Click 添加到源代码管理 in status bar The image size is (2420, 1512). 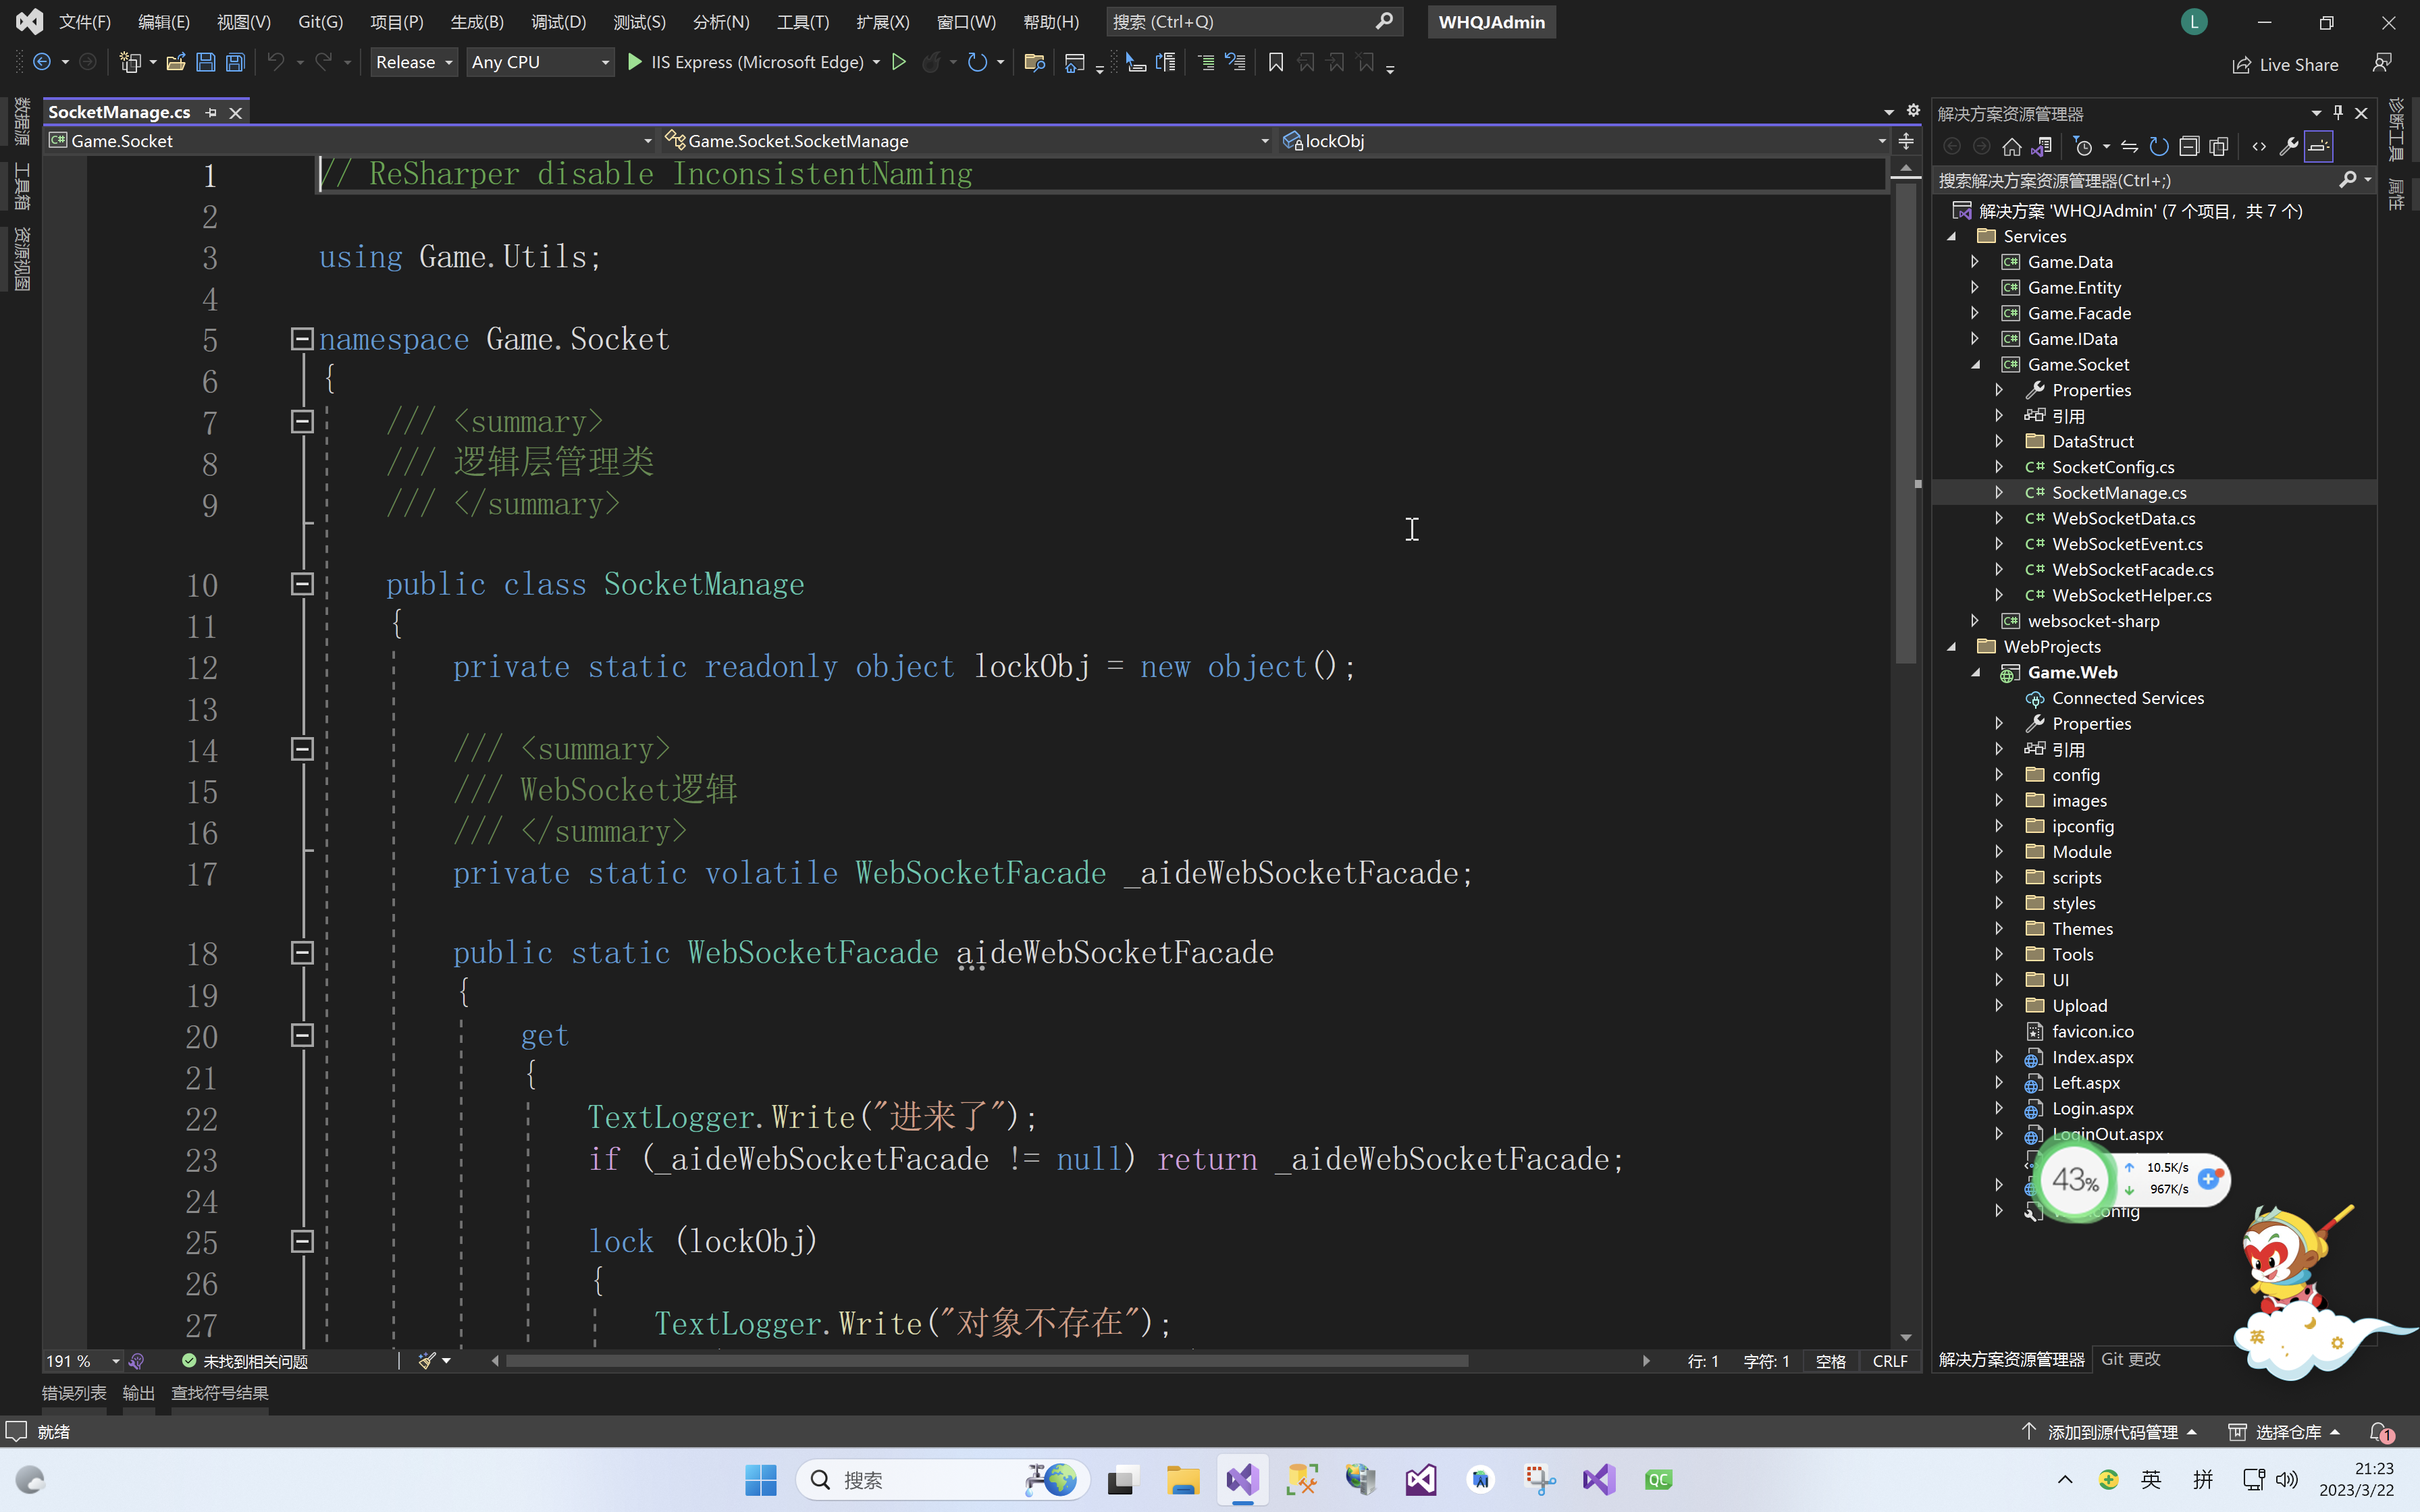[2112, 1432]
